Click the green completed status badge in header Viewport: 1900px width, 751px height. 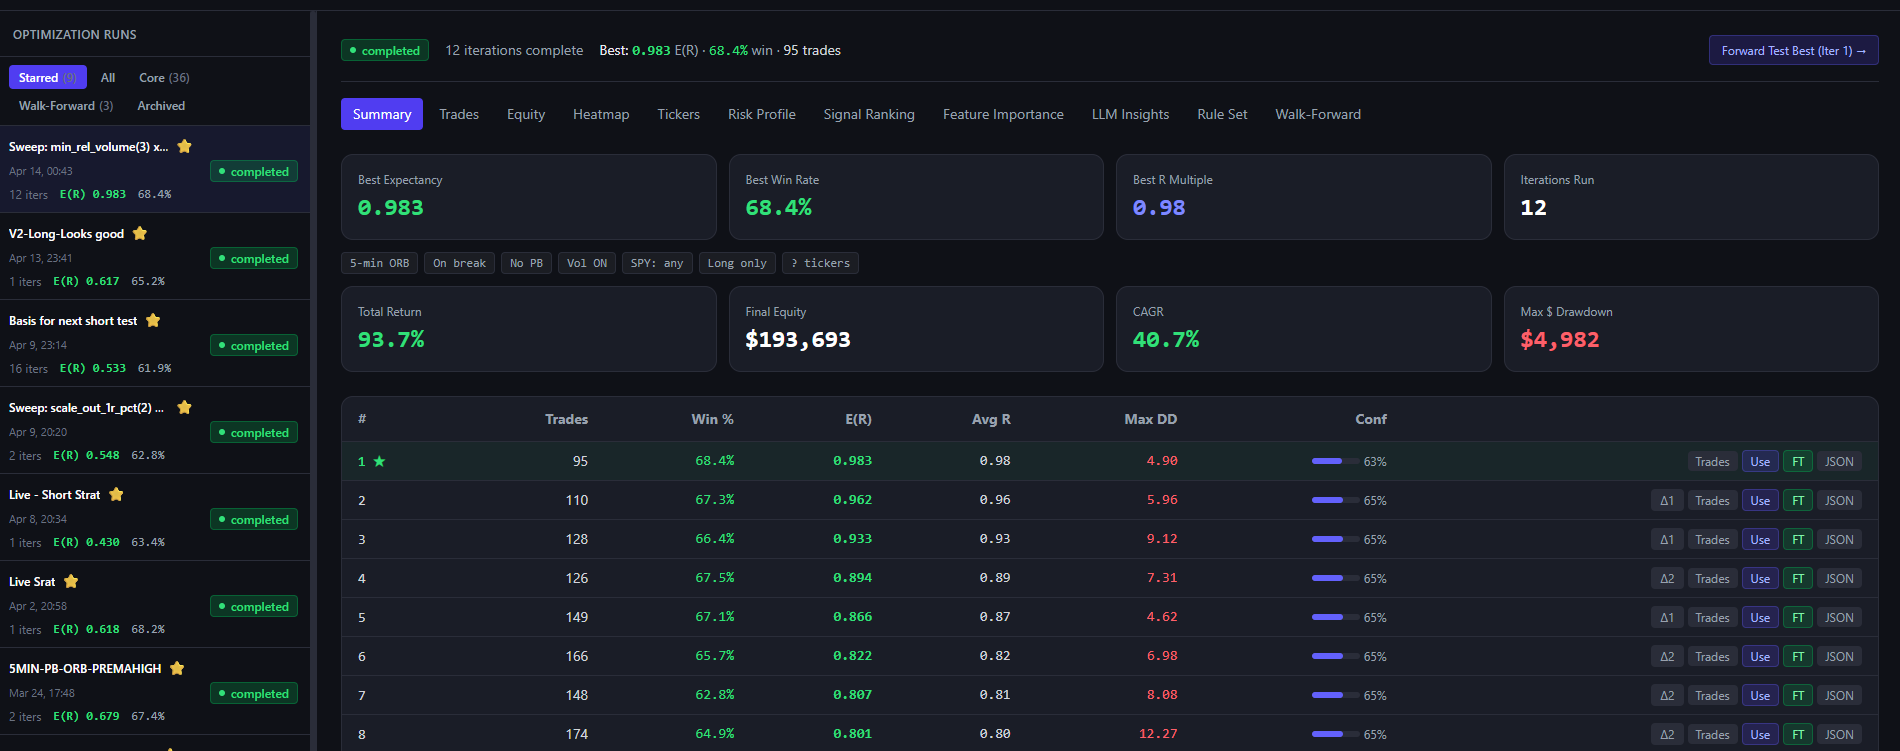point(385,50)
